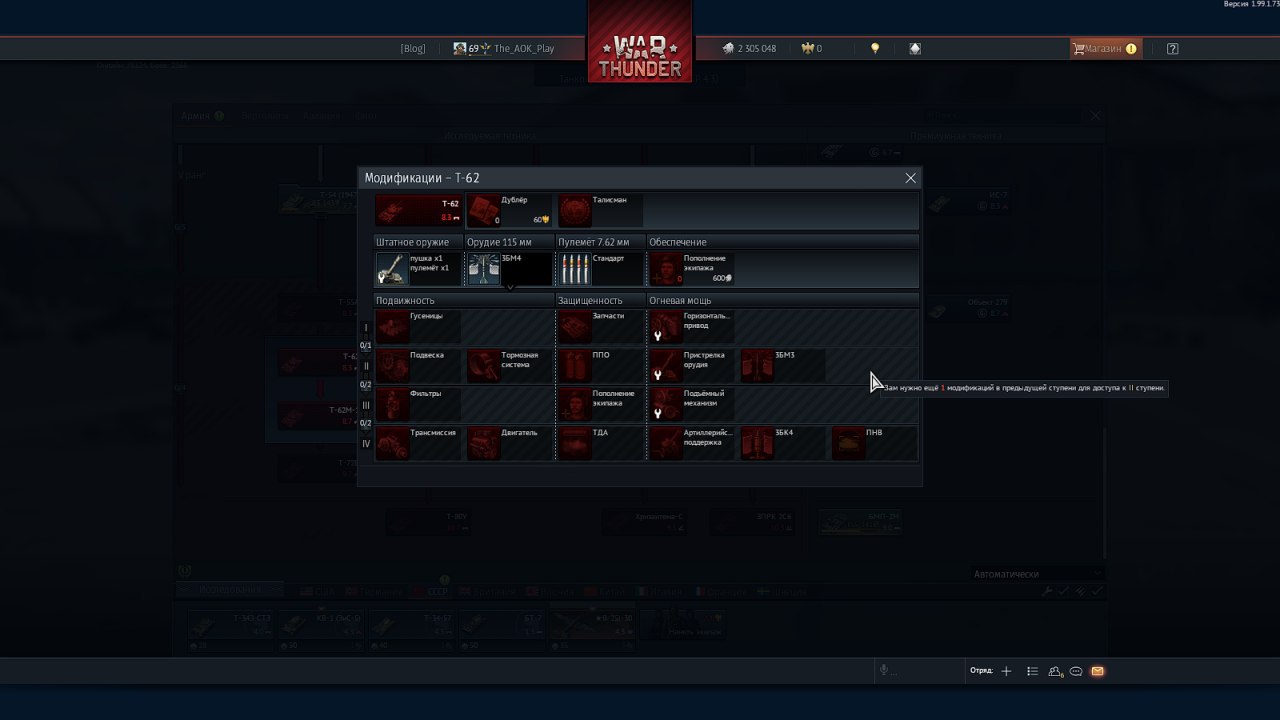Select the Горизонтальный привод modification
The width and height of the screenshot is (1280, 720).
[x=692, y=327]
